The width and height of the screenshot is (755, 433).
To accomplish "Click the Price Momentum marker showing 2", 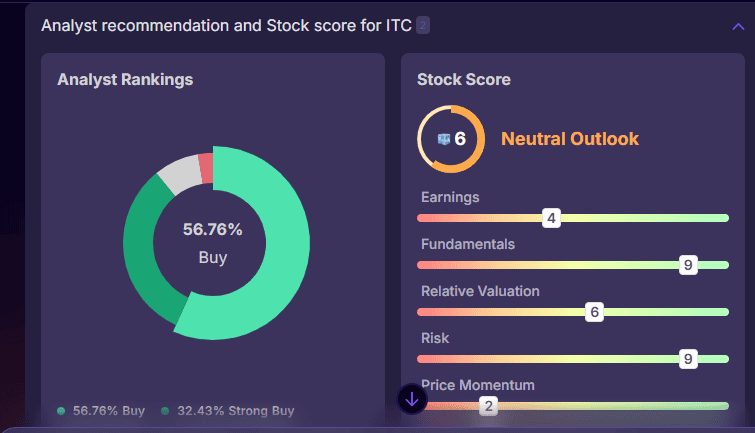I will pyautogui.click(x=488, y=406).
